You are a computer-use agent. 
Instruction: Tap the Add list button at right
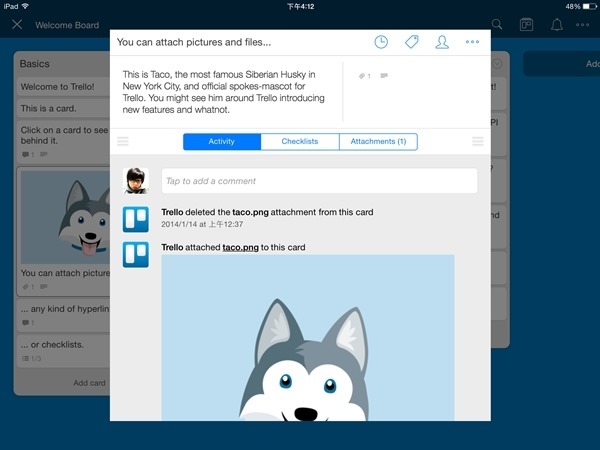pyautogui.click(x=562, y=64)
